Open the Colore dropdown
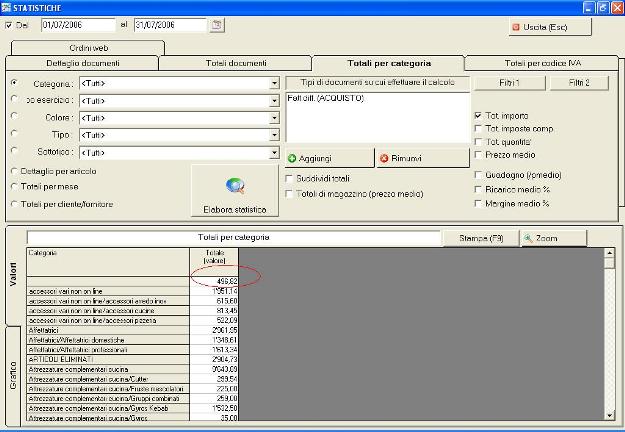625x432 pixels. pyautogui.click(x=274, y=118)
